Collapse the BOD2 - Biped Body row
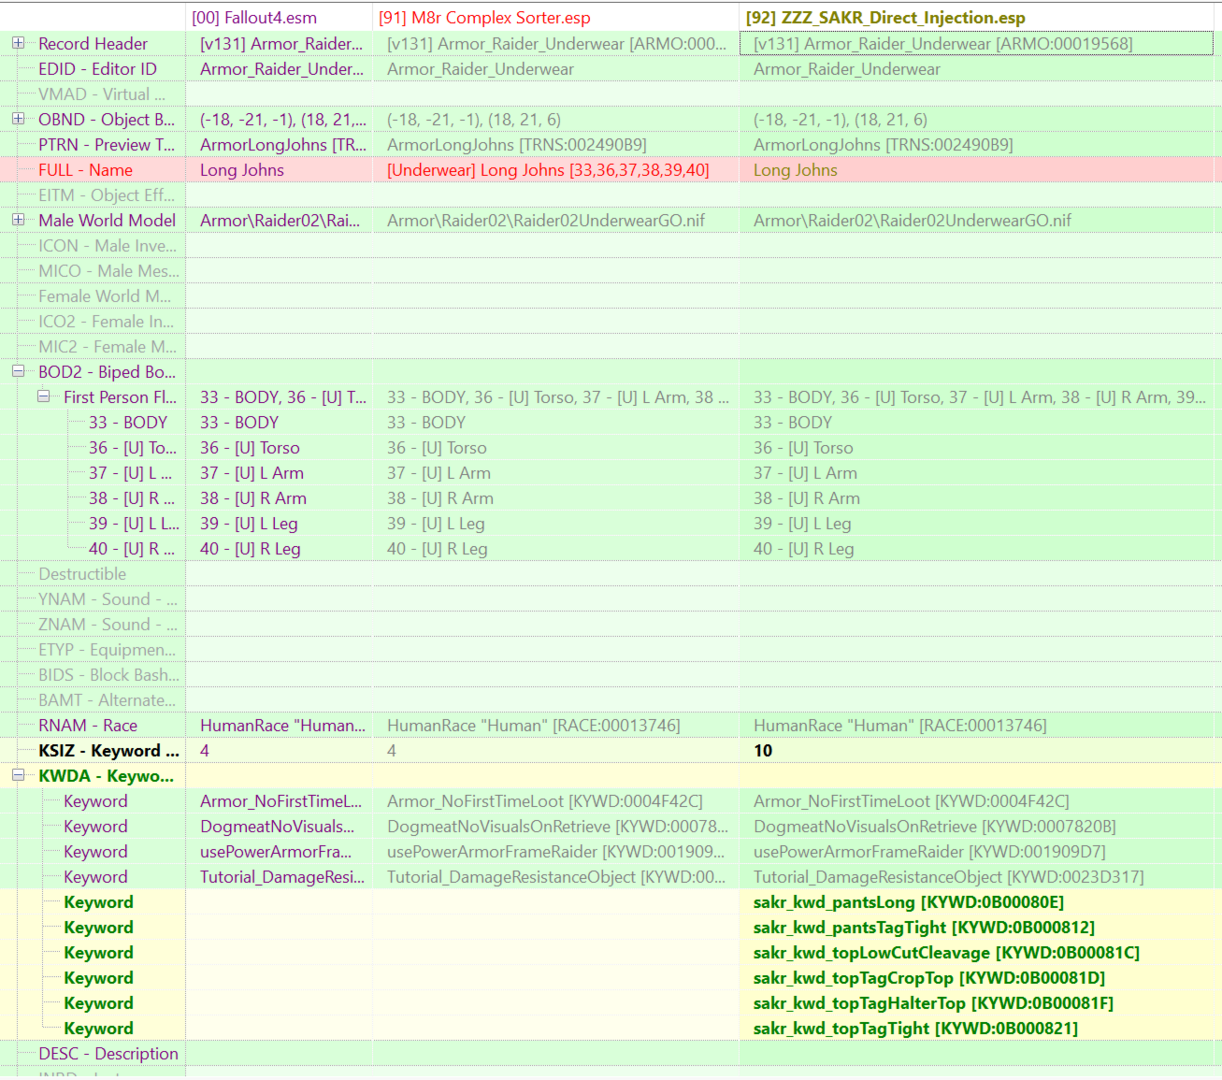Image resolution: width=1222 pixels, height=1080 pixels. [18, 371]
